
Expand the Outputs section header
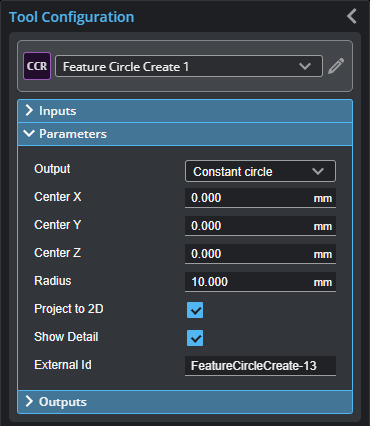tap(185, 402)
